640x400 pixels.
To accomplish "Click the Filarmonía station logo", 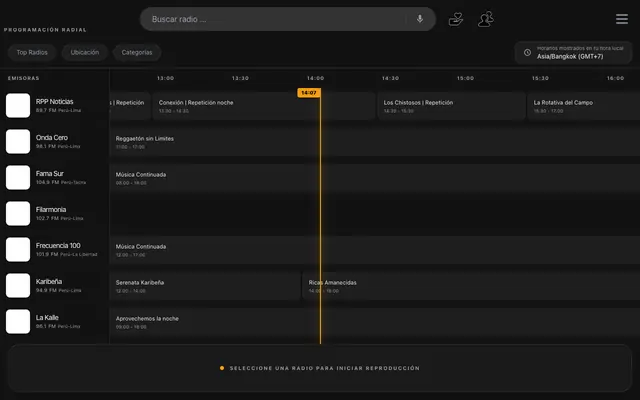I will [18, 213].
